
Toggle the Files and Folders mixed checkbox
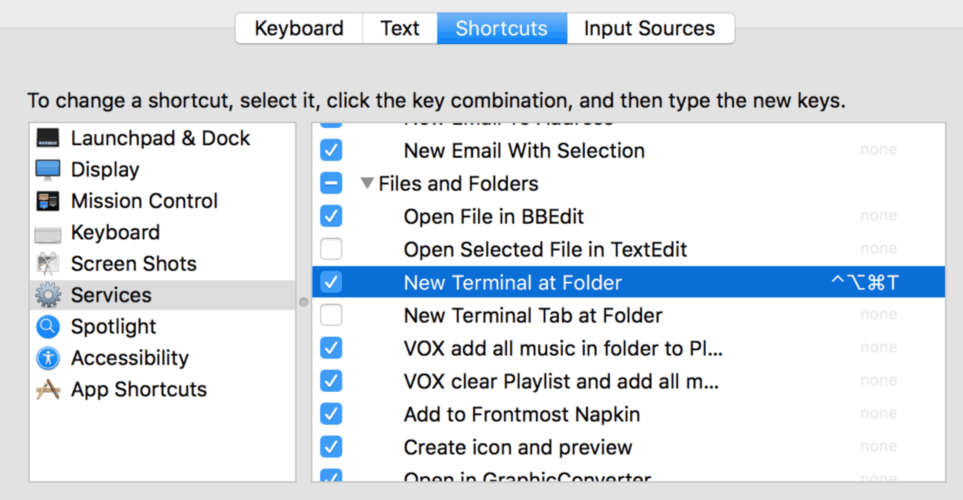331,184
